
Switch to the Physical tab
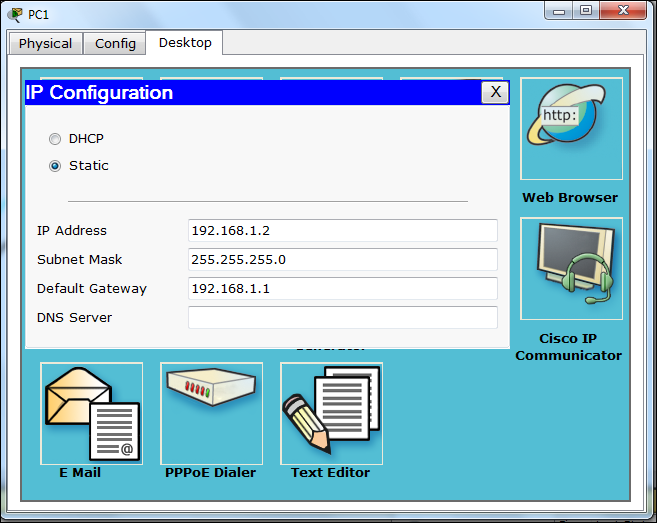(x=45, y=44)
